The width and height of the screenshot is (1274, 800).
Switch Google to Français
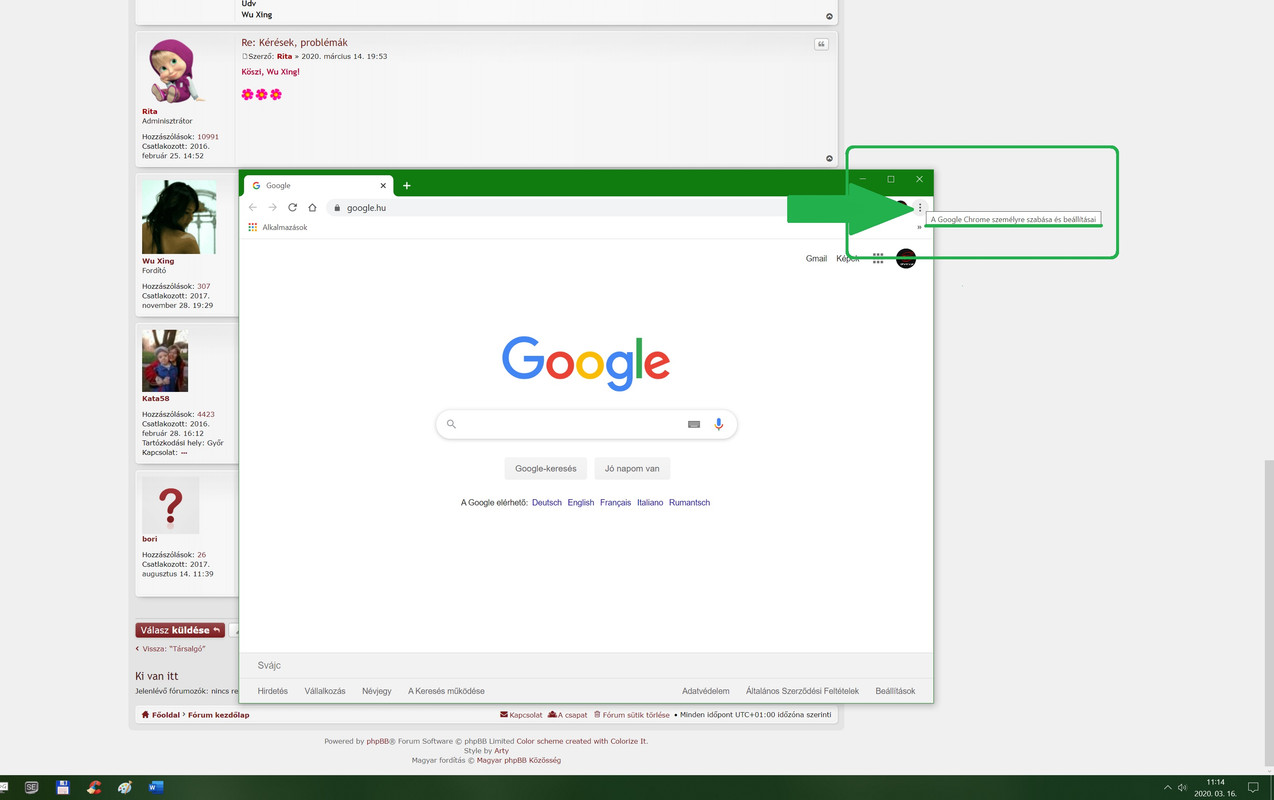tap(615, 502)
